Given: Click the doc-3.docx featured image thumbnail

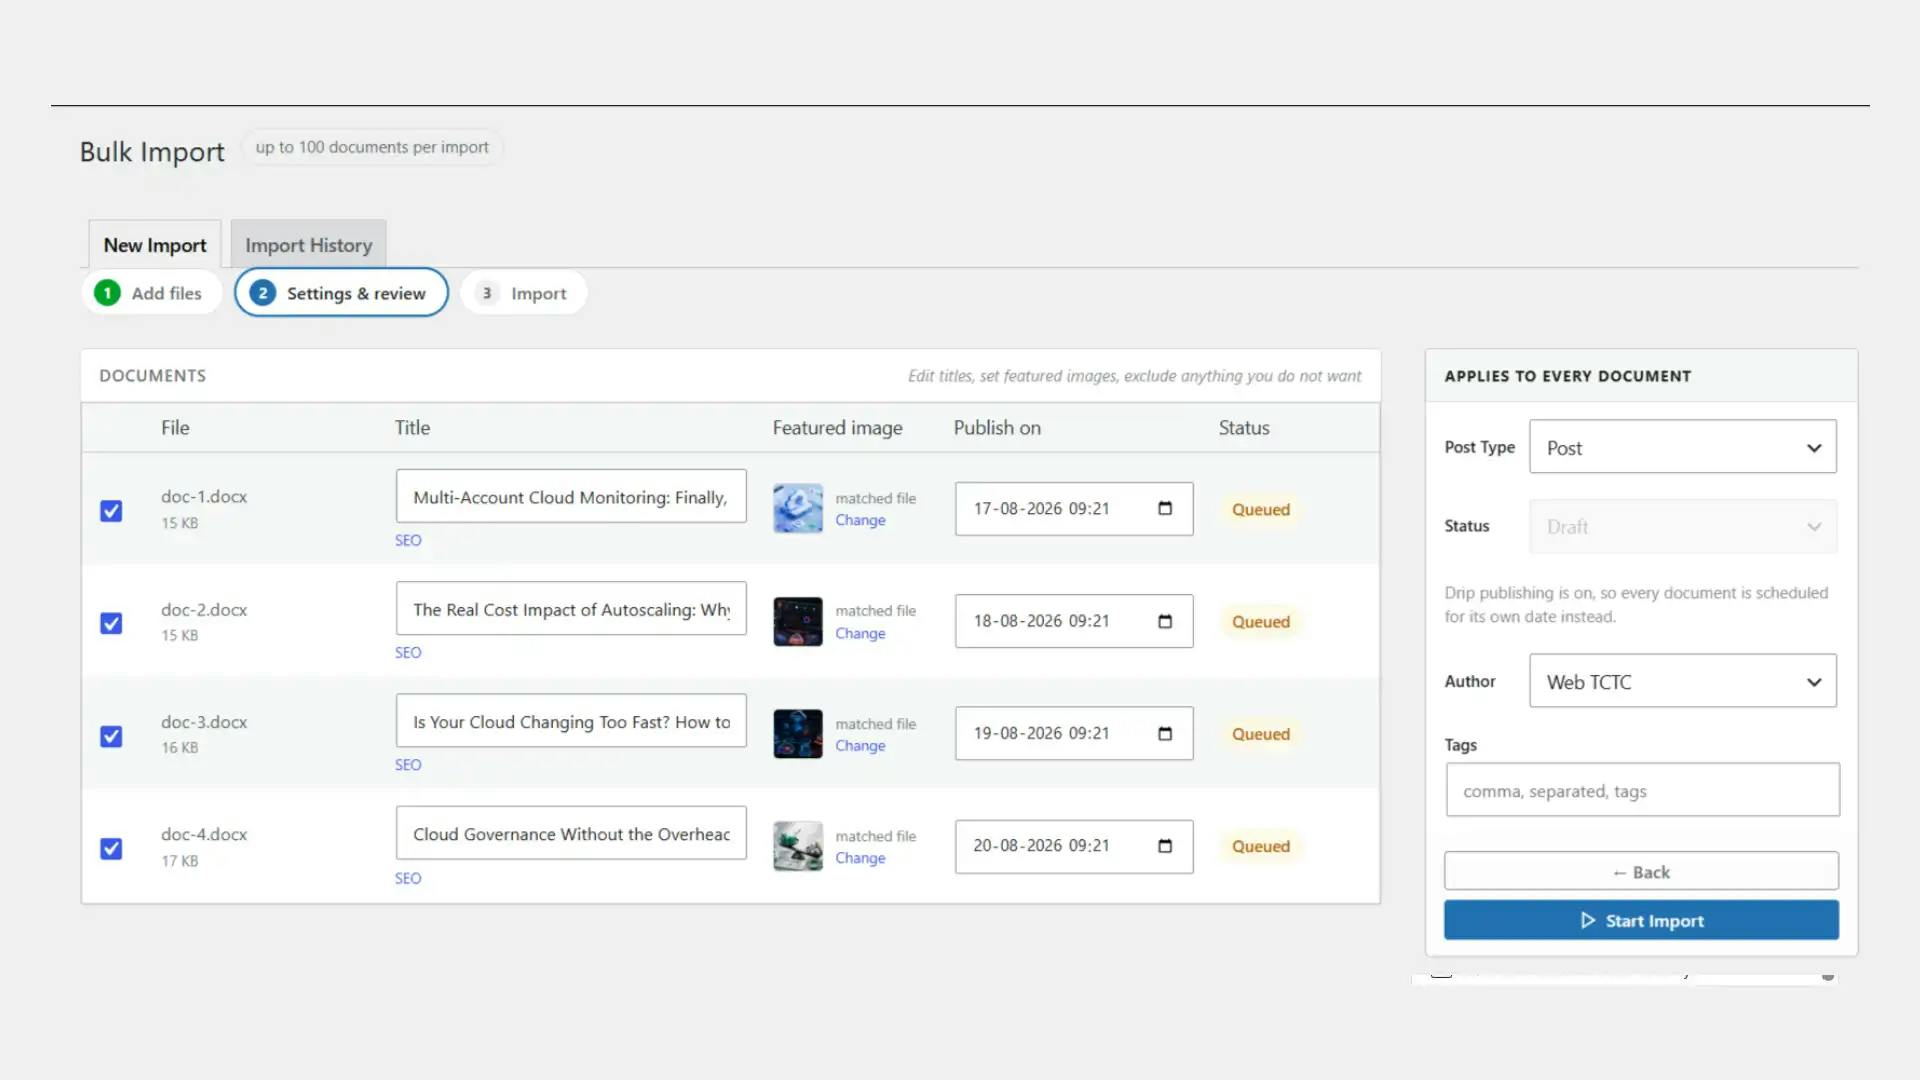Looking at the screenshot, I should pos(798,734).
